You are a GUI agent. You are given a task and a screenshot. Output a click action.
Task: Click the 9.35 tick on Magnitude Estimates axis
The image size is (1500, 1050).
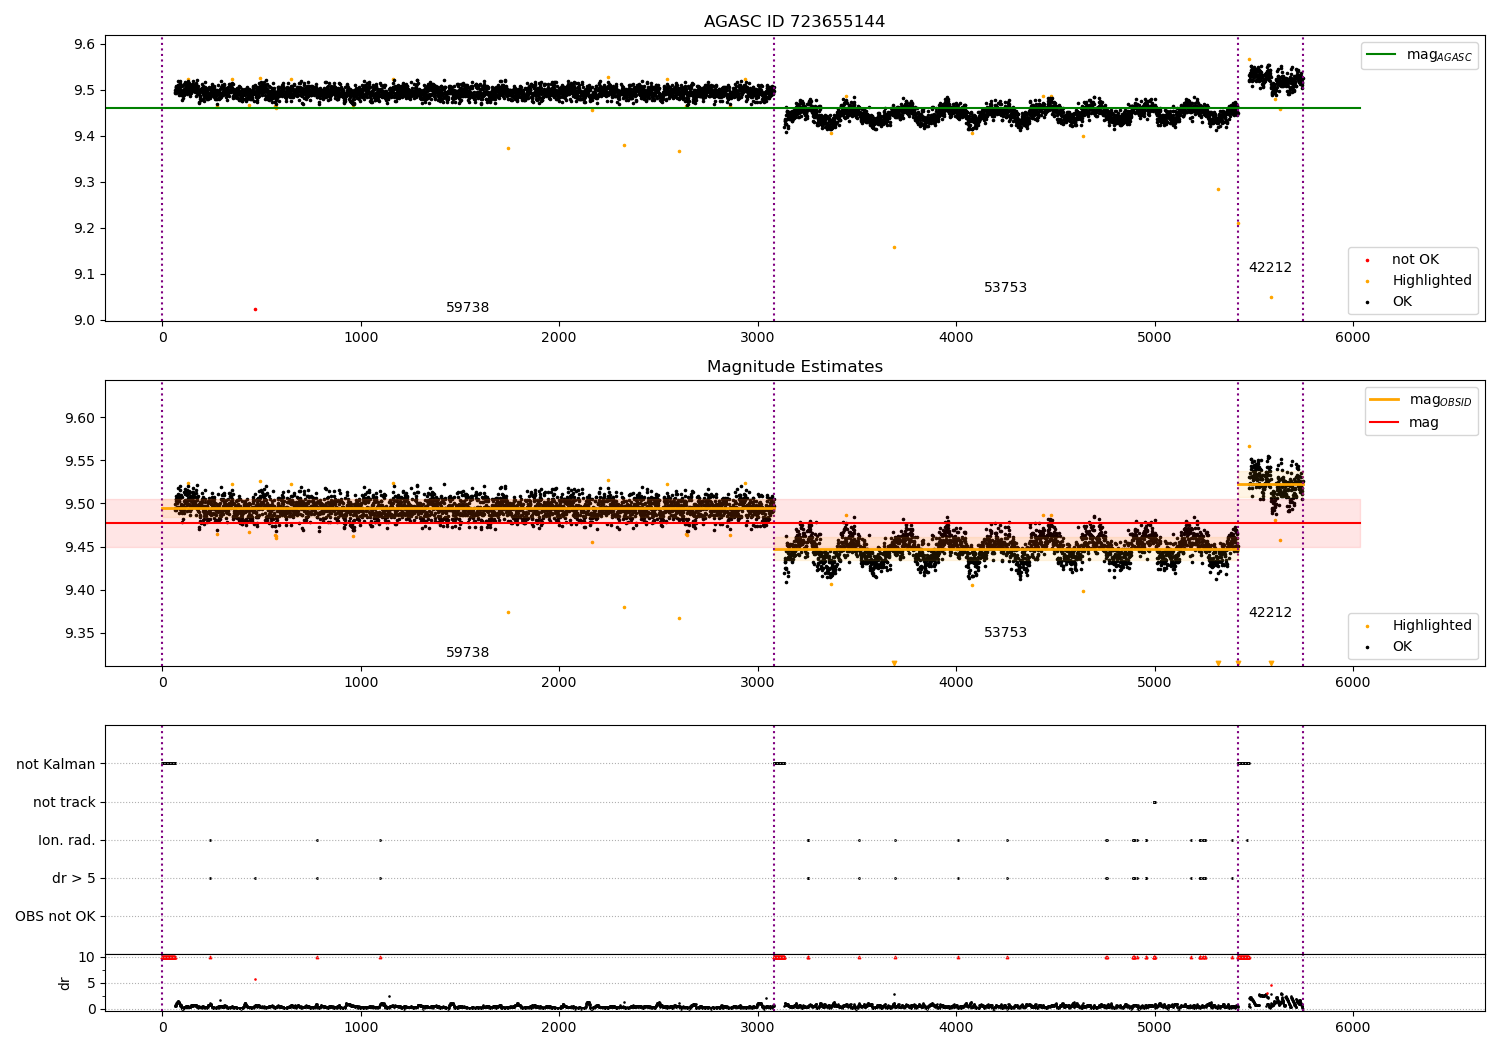80,633
